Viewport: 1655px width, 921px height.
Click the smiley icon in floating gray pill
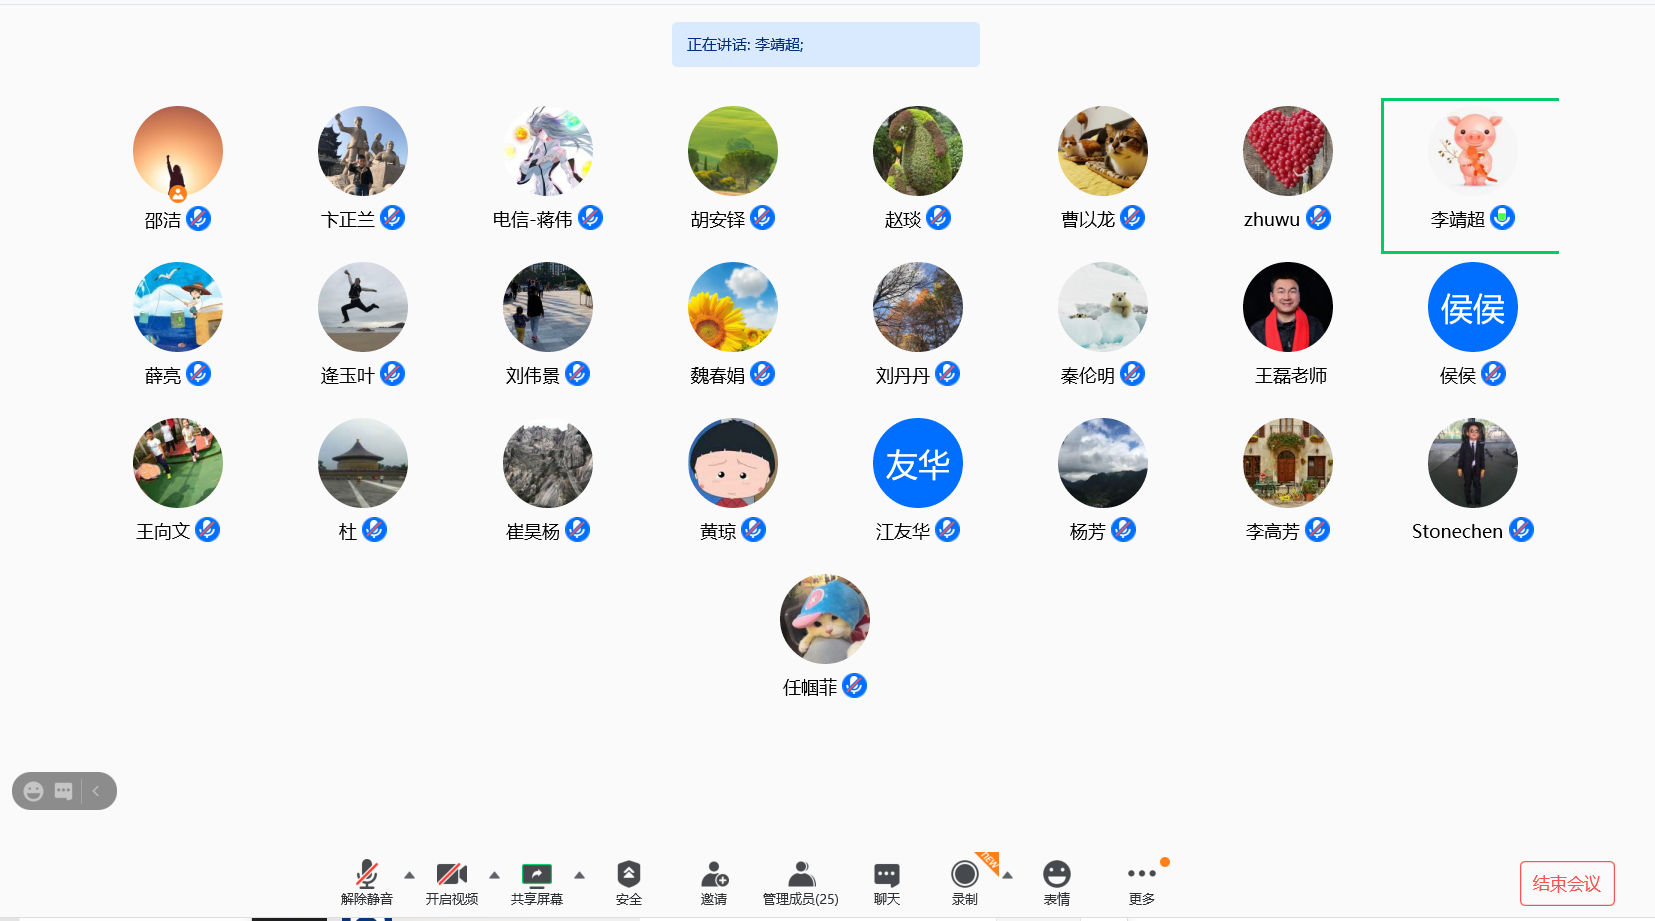[x=34, y=791]
